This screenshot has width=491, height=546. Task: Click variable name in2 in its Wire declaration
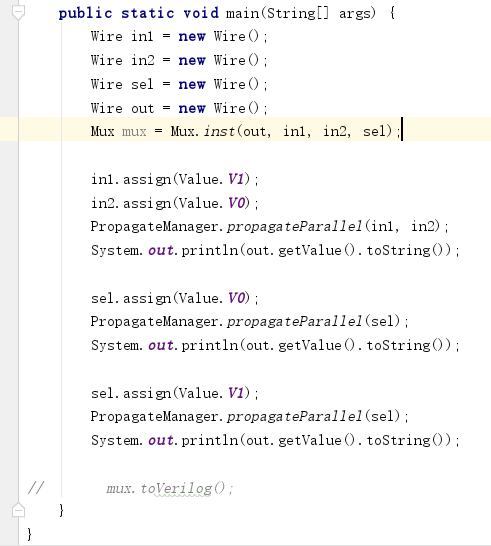click(x=142, y=60)
